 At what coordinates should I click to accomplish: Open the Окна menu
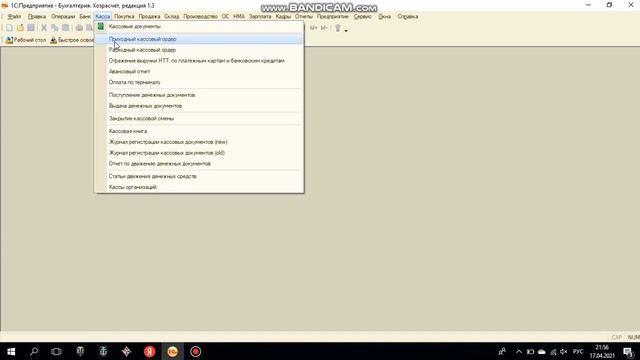coord(384,17)
